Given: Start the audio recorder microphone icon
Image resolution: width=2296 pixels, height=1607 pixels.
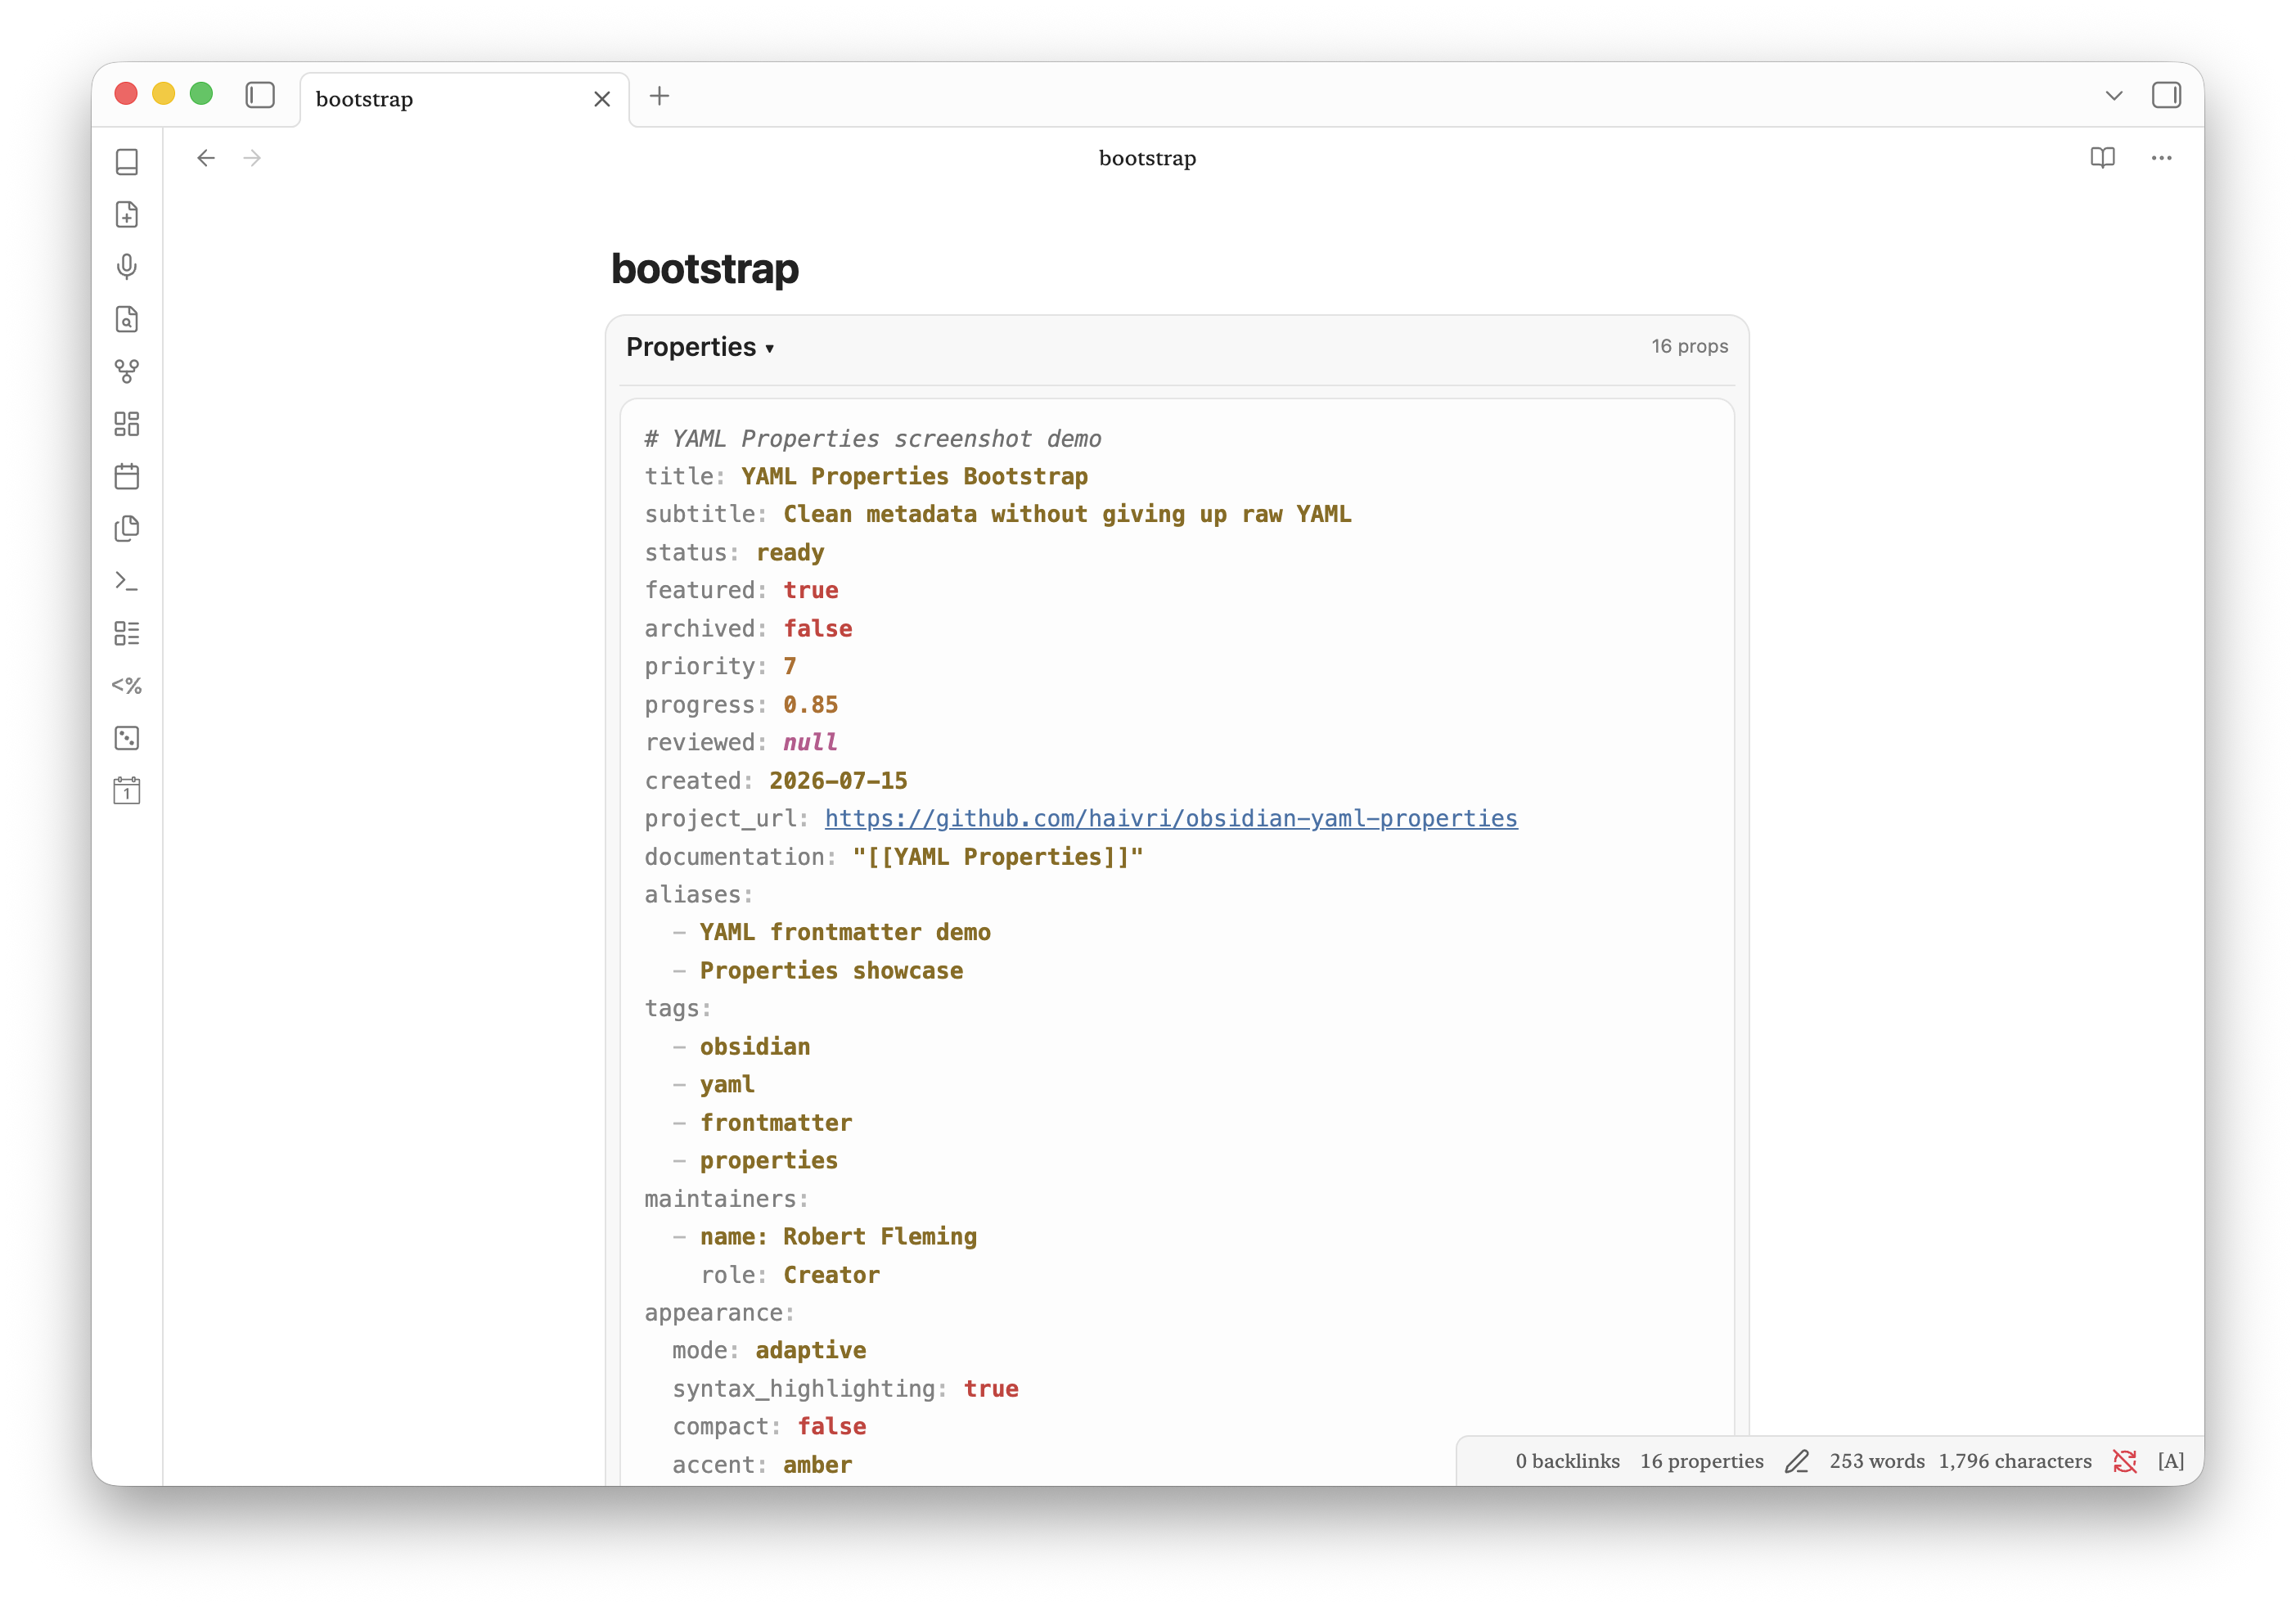Looking at the screenshot, I should point(127,266).
